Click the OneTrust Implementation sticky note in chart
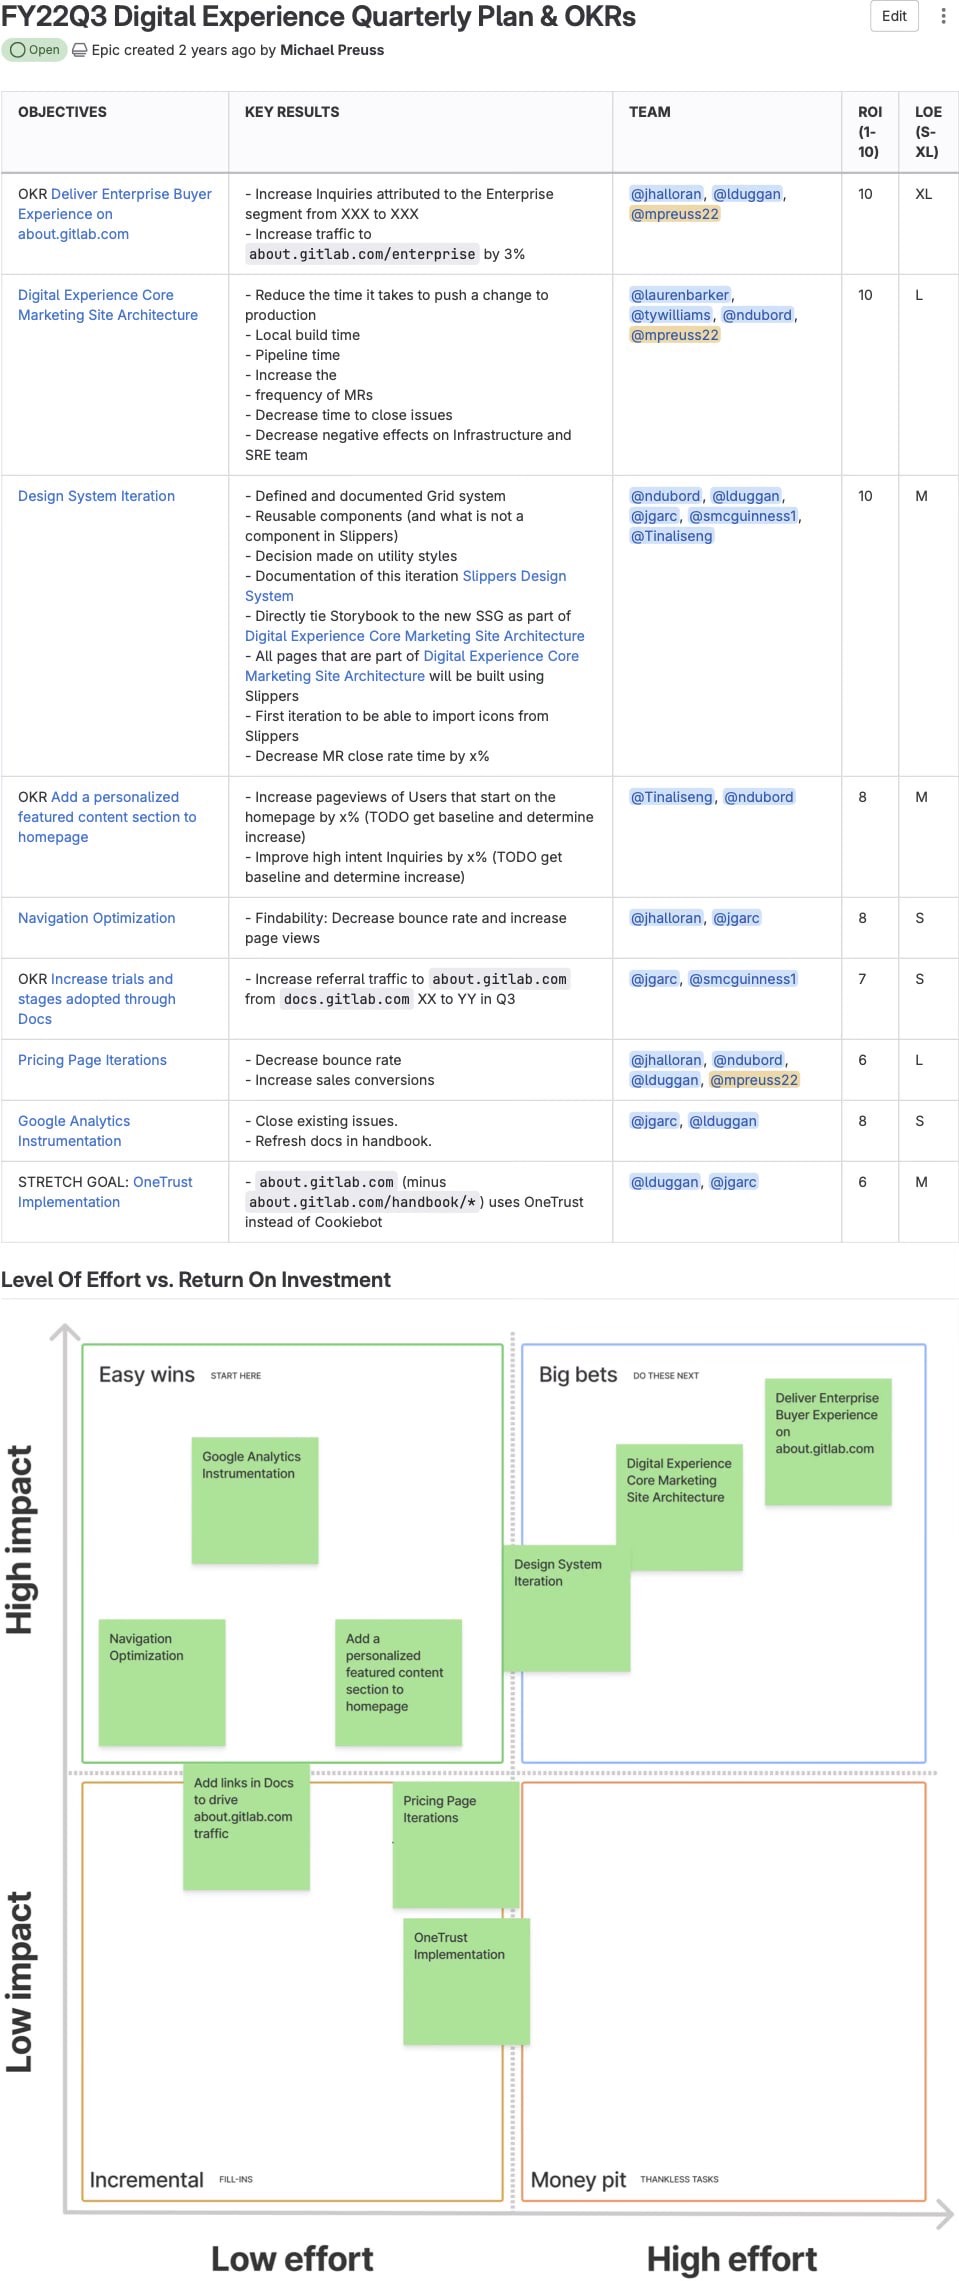 pyautogui.click(x=466, y=1980)
